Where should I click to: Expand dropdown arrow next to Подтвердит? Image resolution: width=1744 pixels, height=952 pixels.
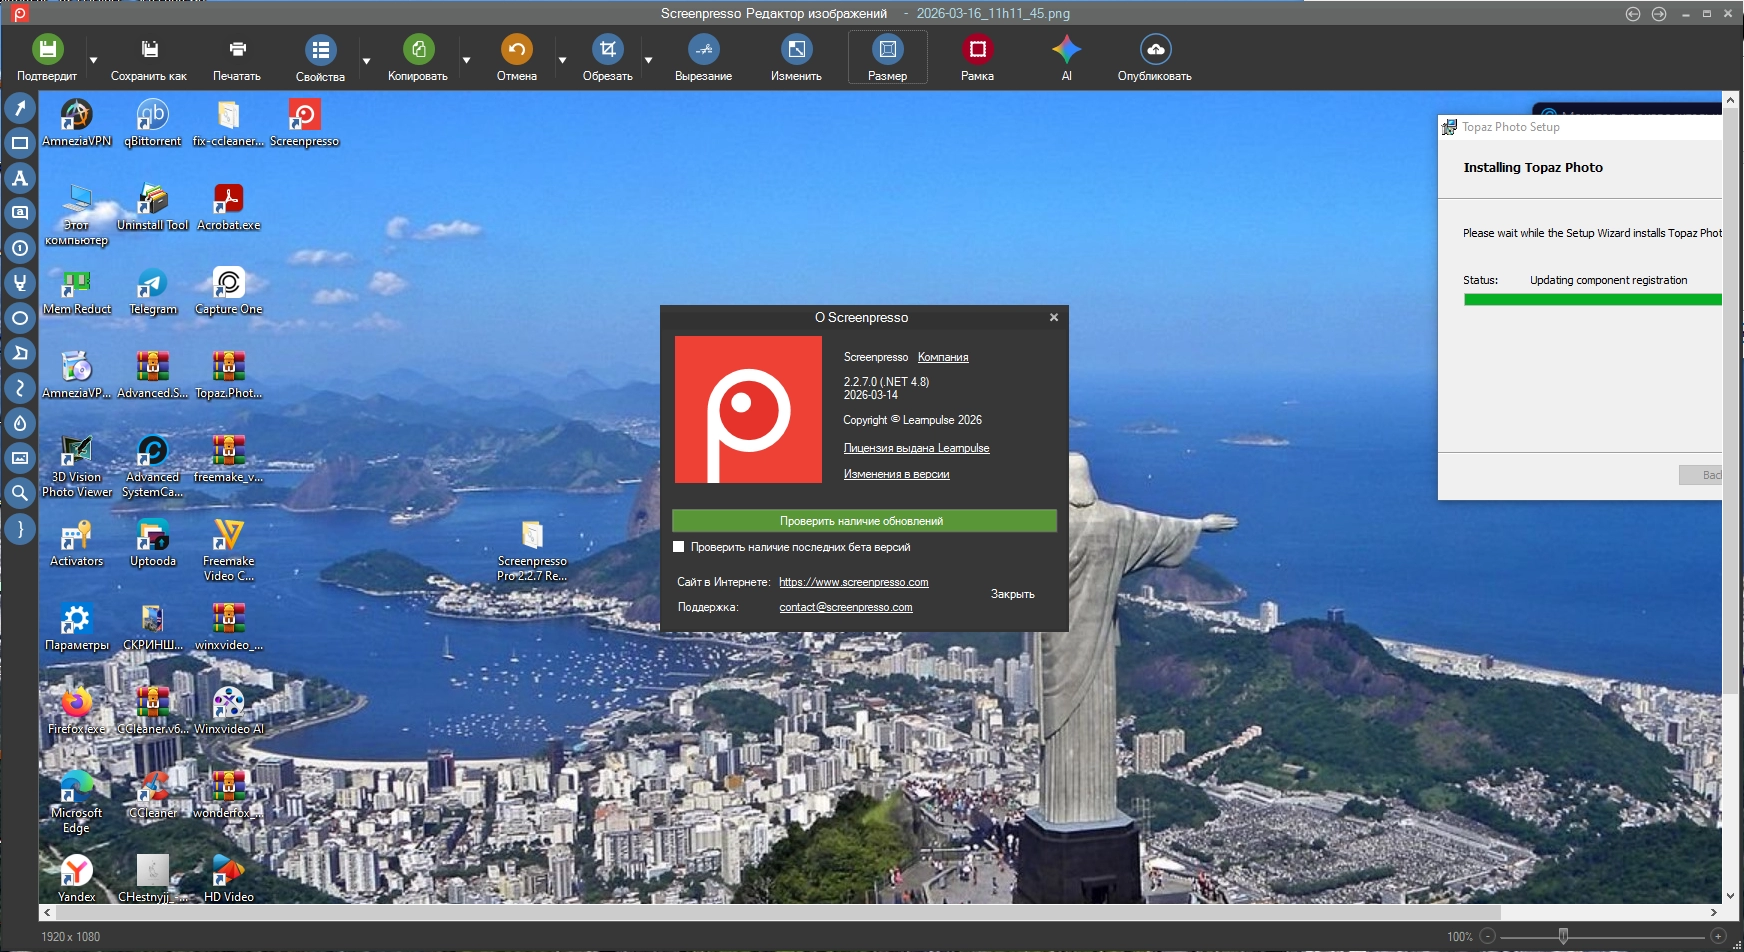point(94,61)
